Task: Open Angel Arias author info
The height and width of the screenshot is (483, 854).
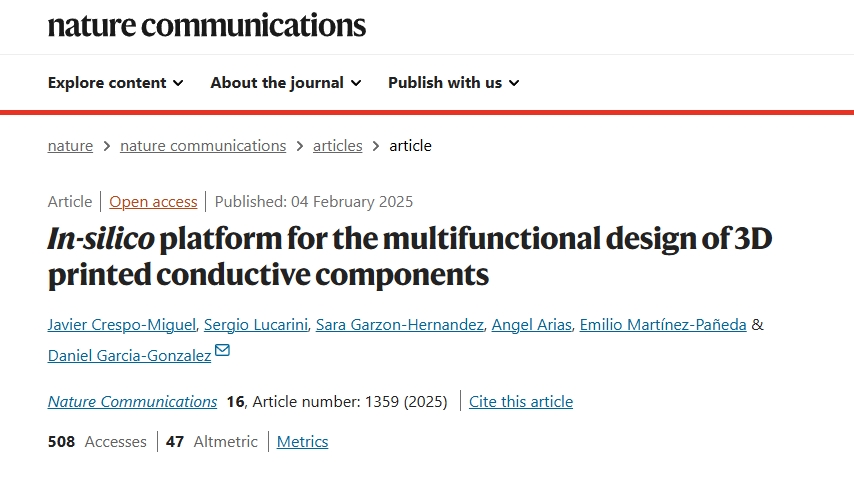Action: (531, 325)
